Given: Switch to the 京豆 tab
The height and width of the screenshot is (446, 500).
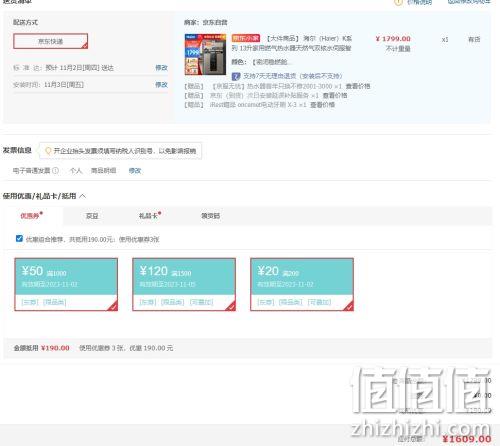Looking at the screenshot, I should pos(92,216).
